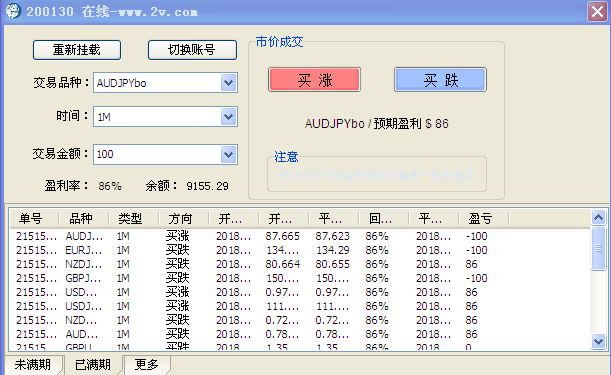Sort by the 品种 column header
This screenshot has height=375, width=611.
84,219
